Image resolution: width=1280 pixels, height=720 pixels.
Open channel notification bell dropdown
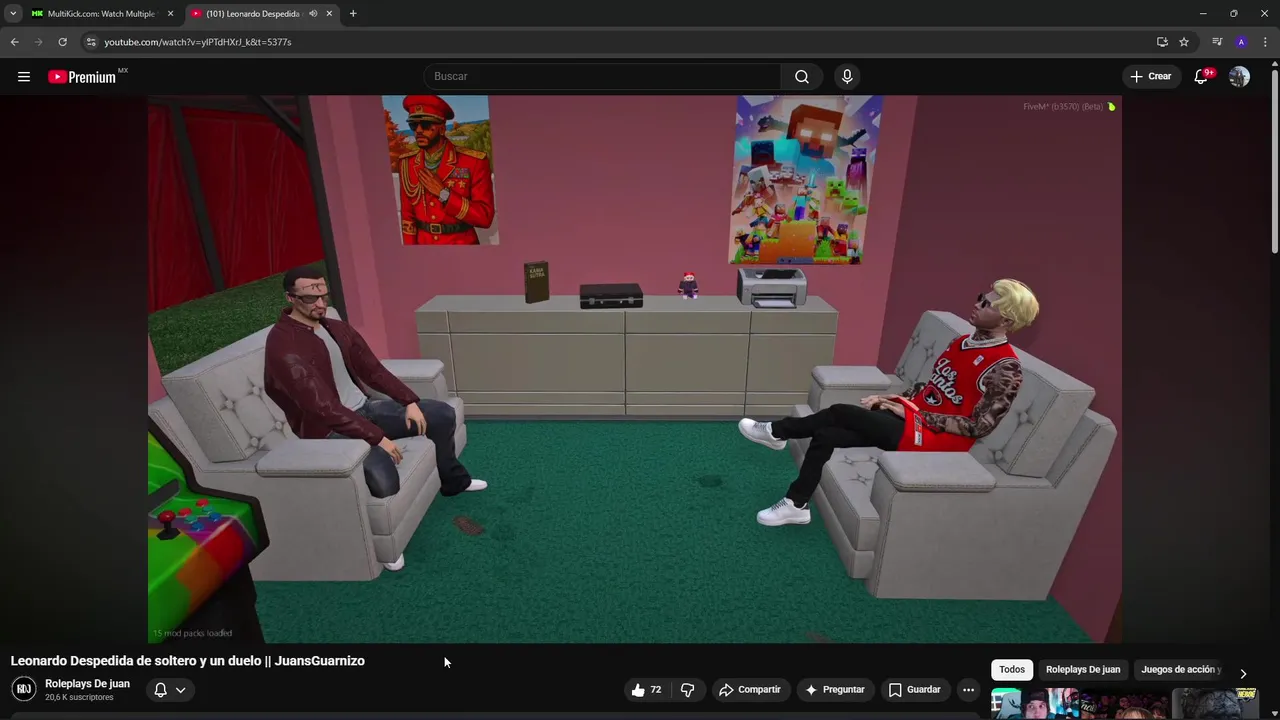tap(170, 690)
